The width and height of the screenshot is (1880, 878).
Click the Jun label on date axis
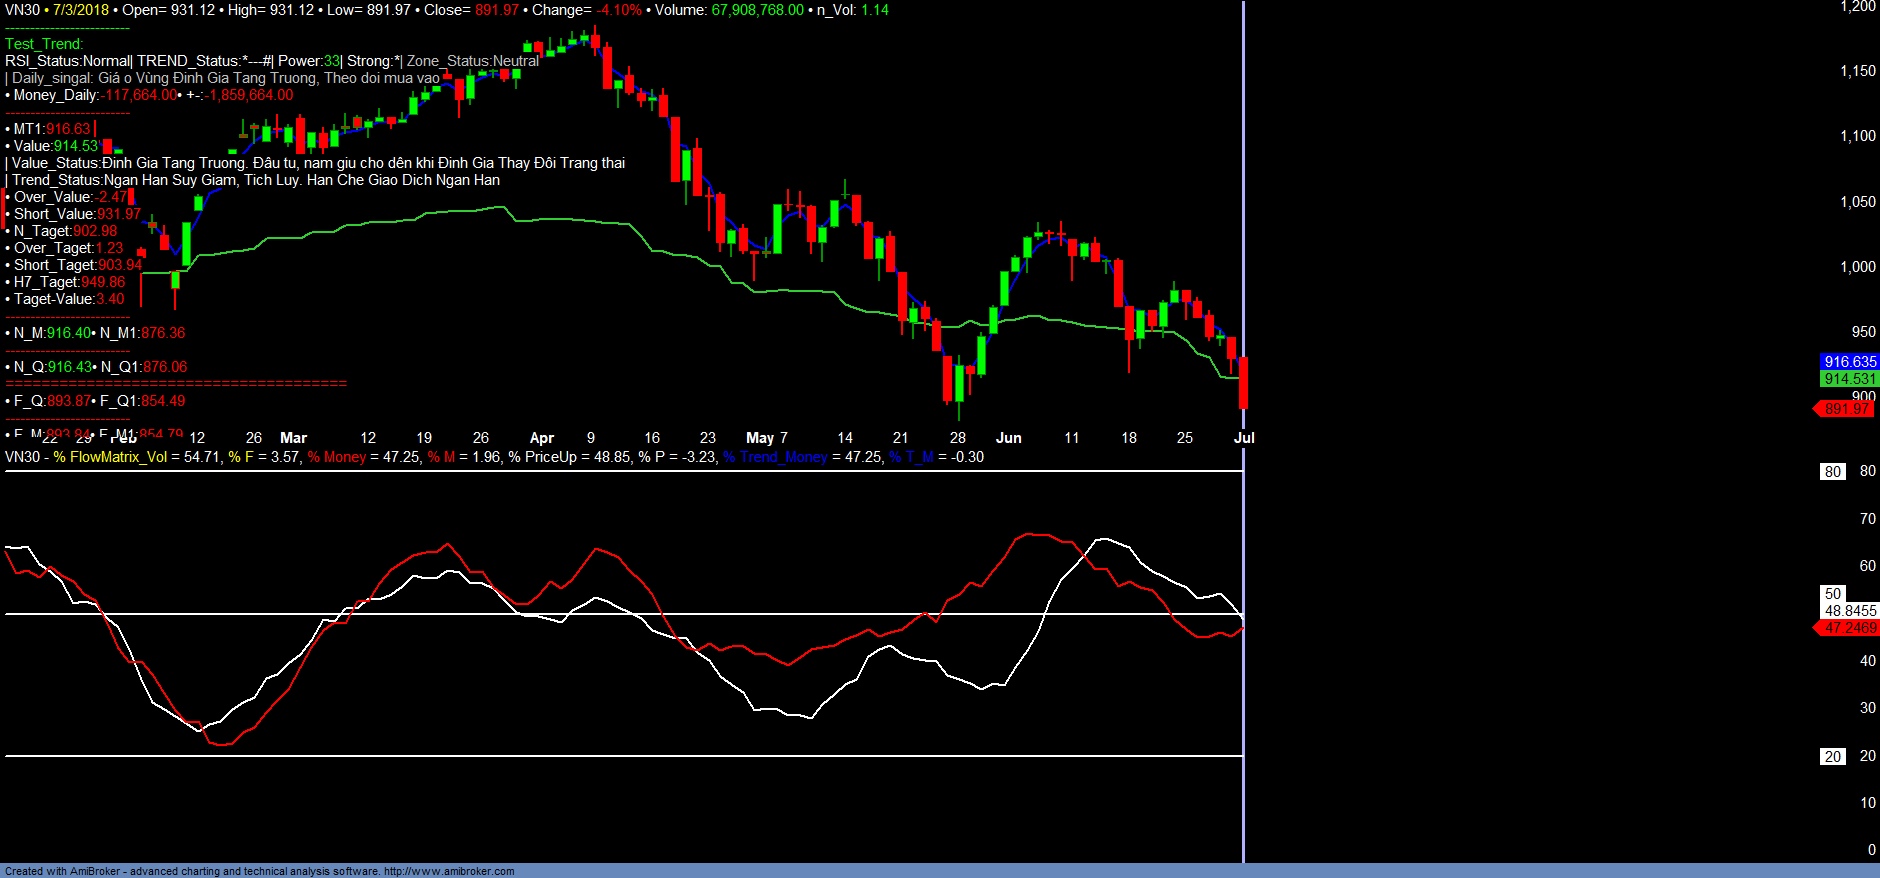pos(1008,438)
